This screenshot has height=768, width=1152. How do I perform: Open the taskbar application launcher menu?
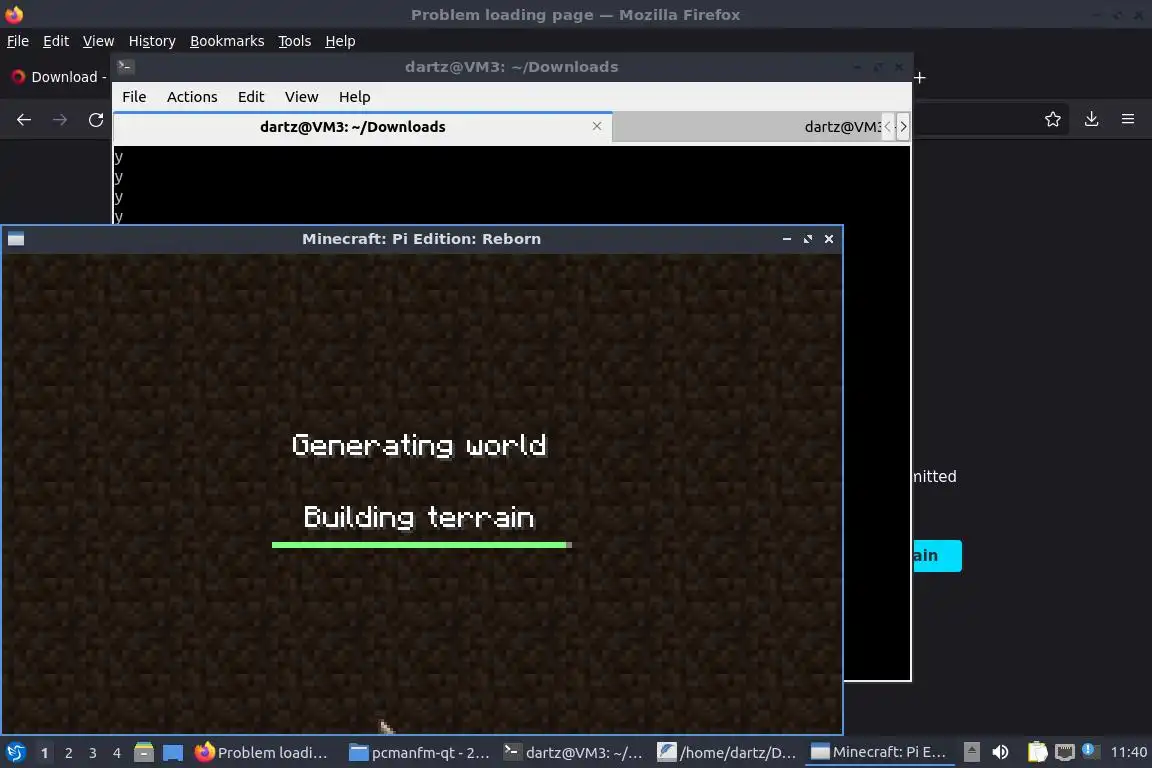point(15,753)
